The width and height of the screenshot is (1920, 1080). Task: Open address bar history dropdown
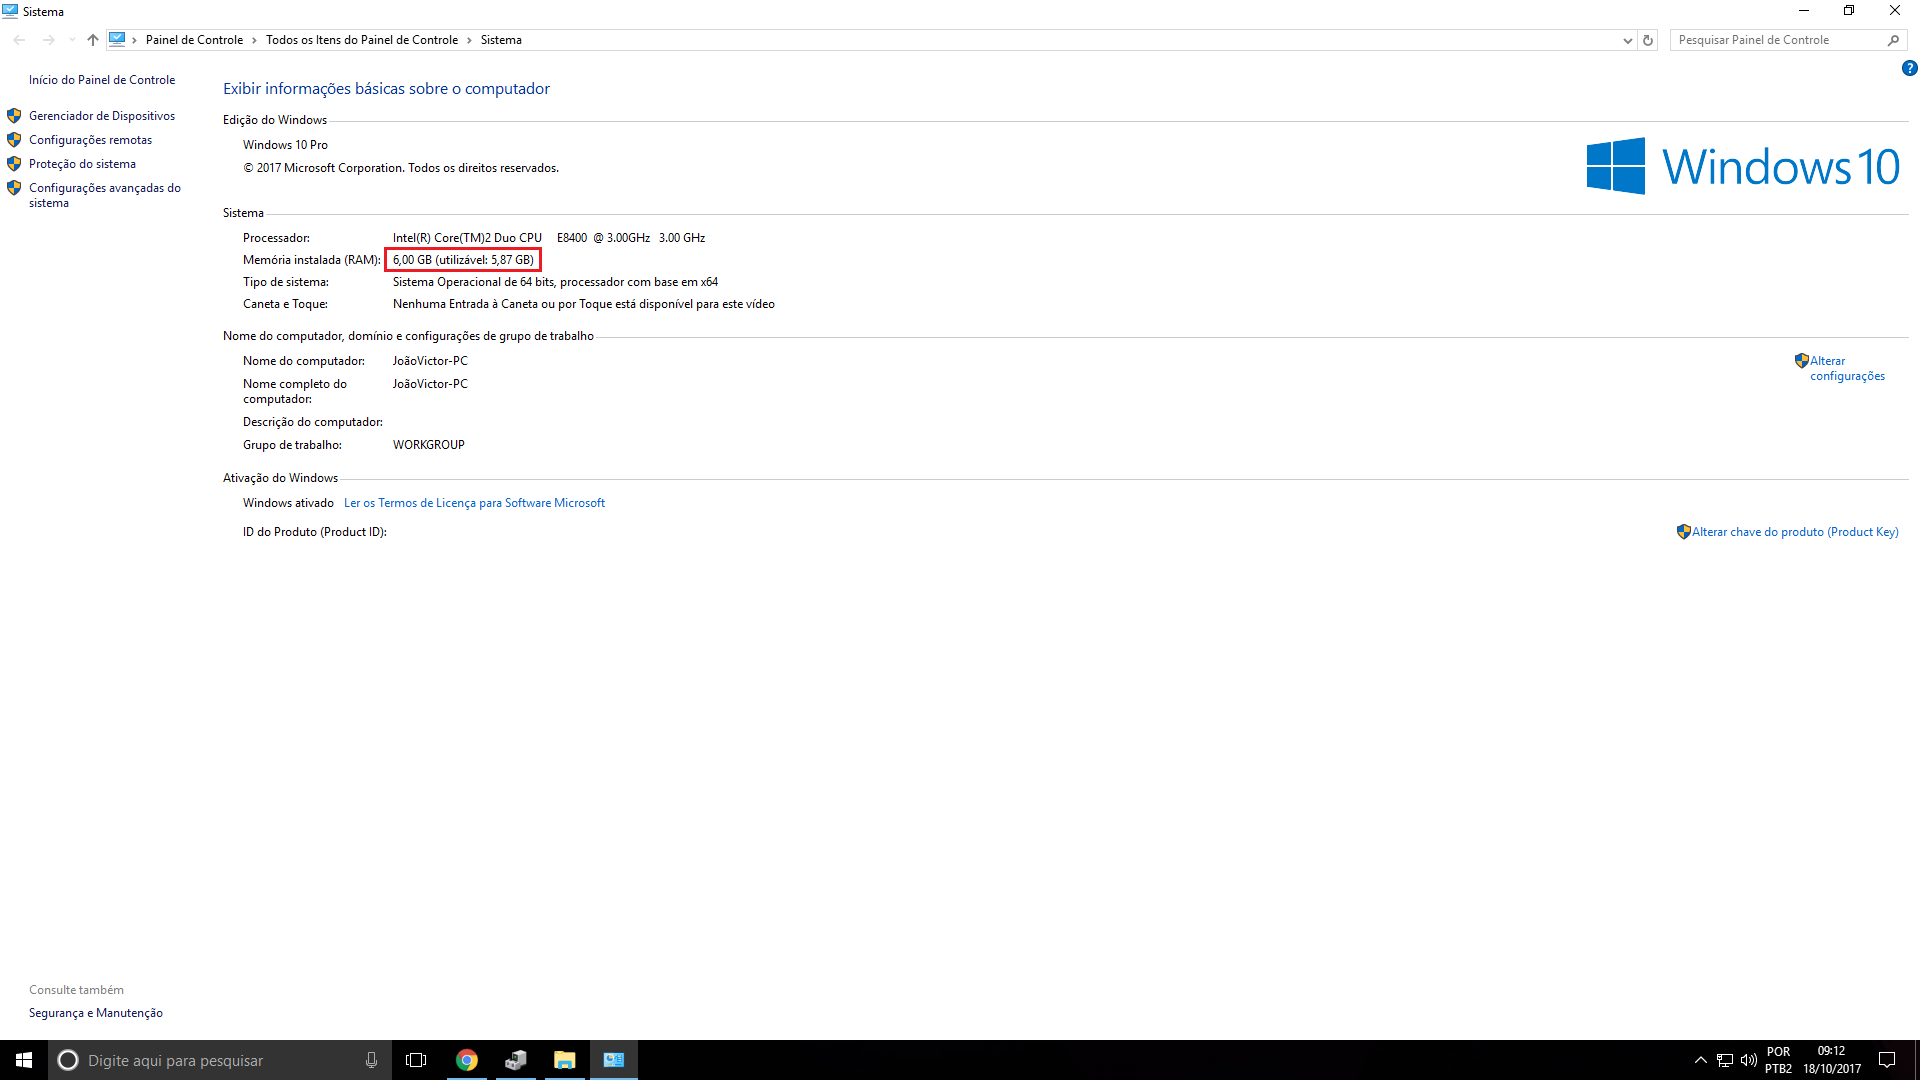click(1627, 40)
